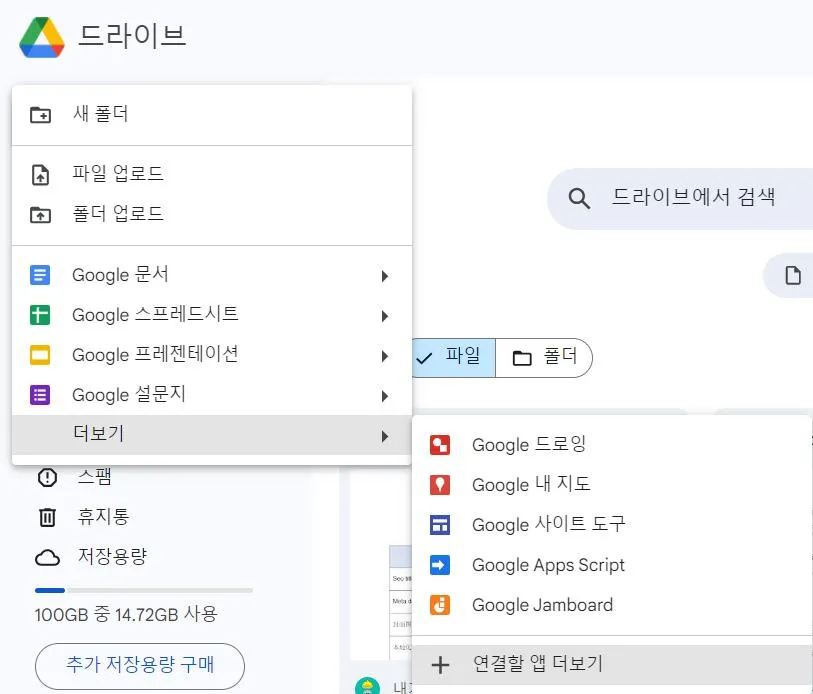Switch to the 폴더 view toggle

tap(544, 358)
